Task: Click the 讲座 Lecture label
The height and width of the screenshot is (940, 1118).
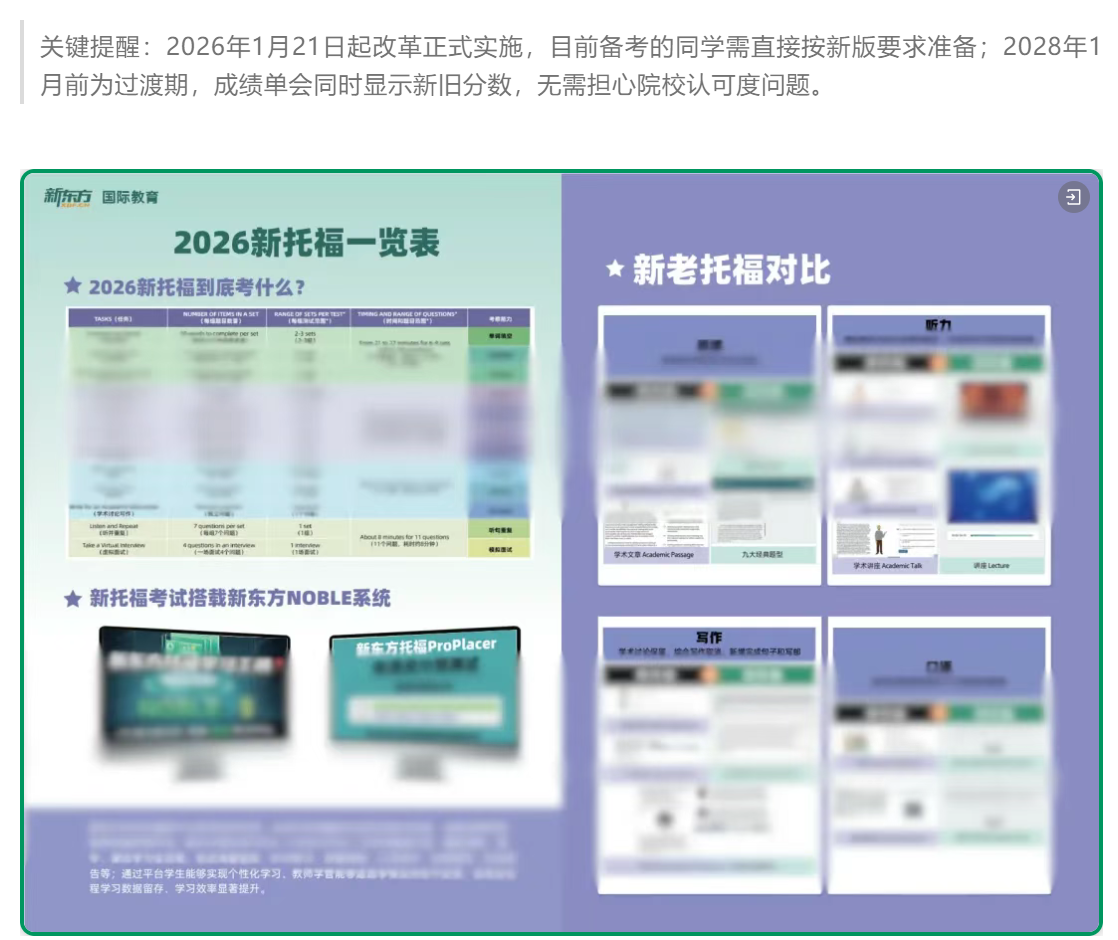Action: [991, 565]
